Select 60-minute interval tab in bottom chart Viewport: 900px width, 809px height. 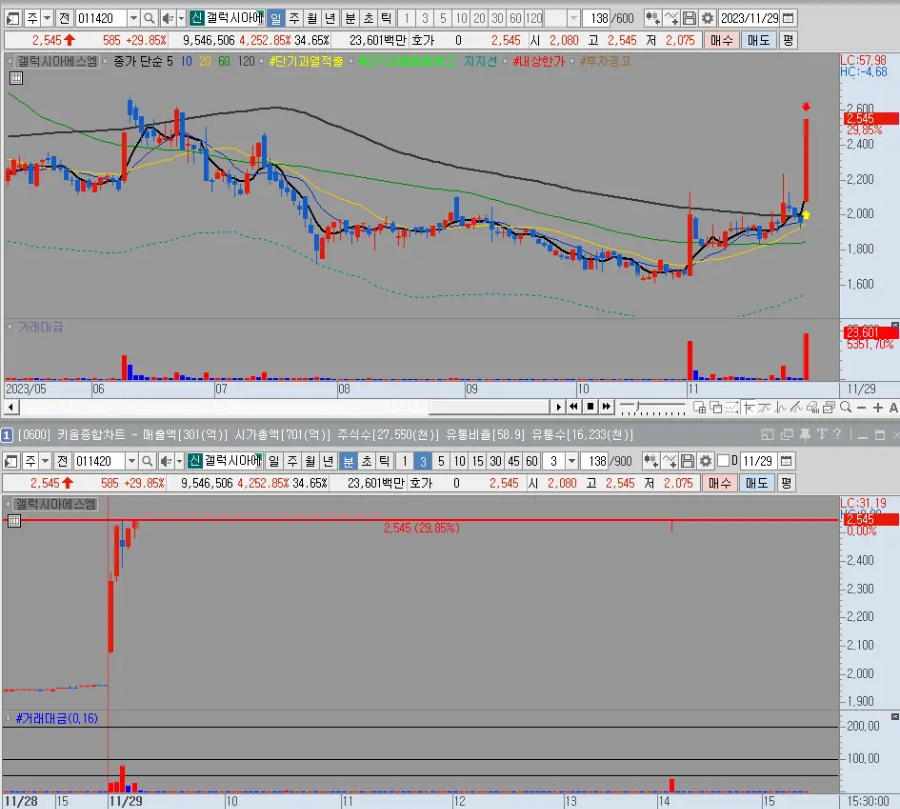tap(532, 461)
